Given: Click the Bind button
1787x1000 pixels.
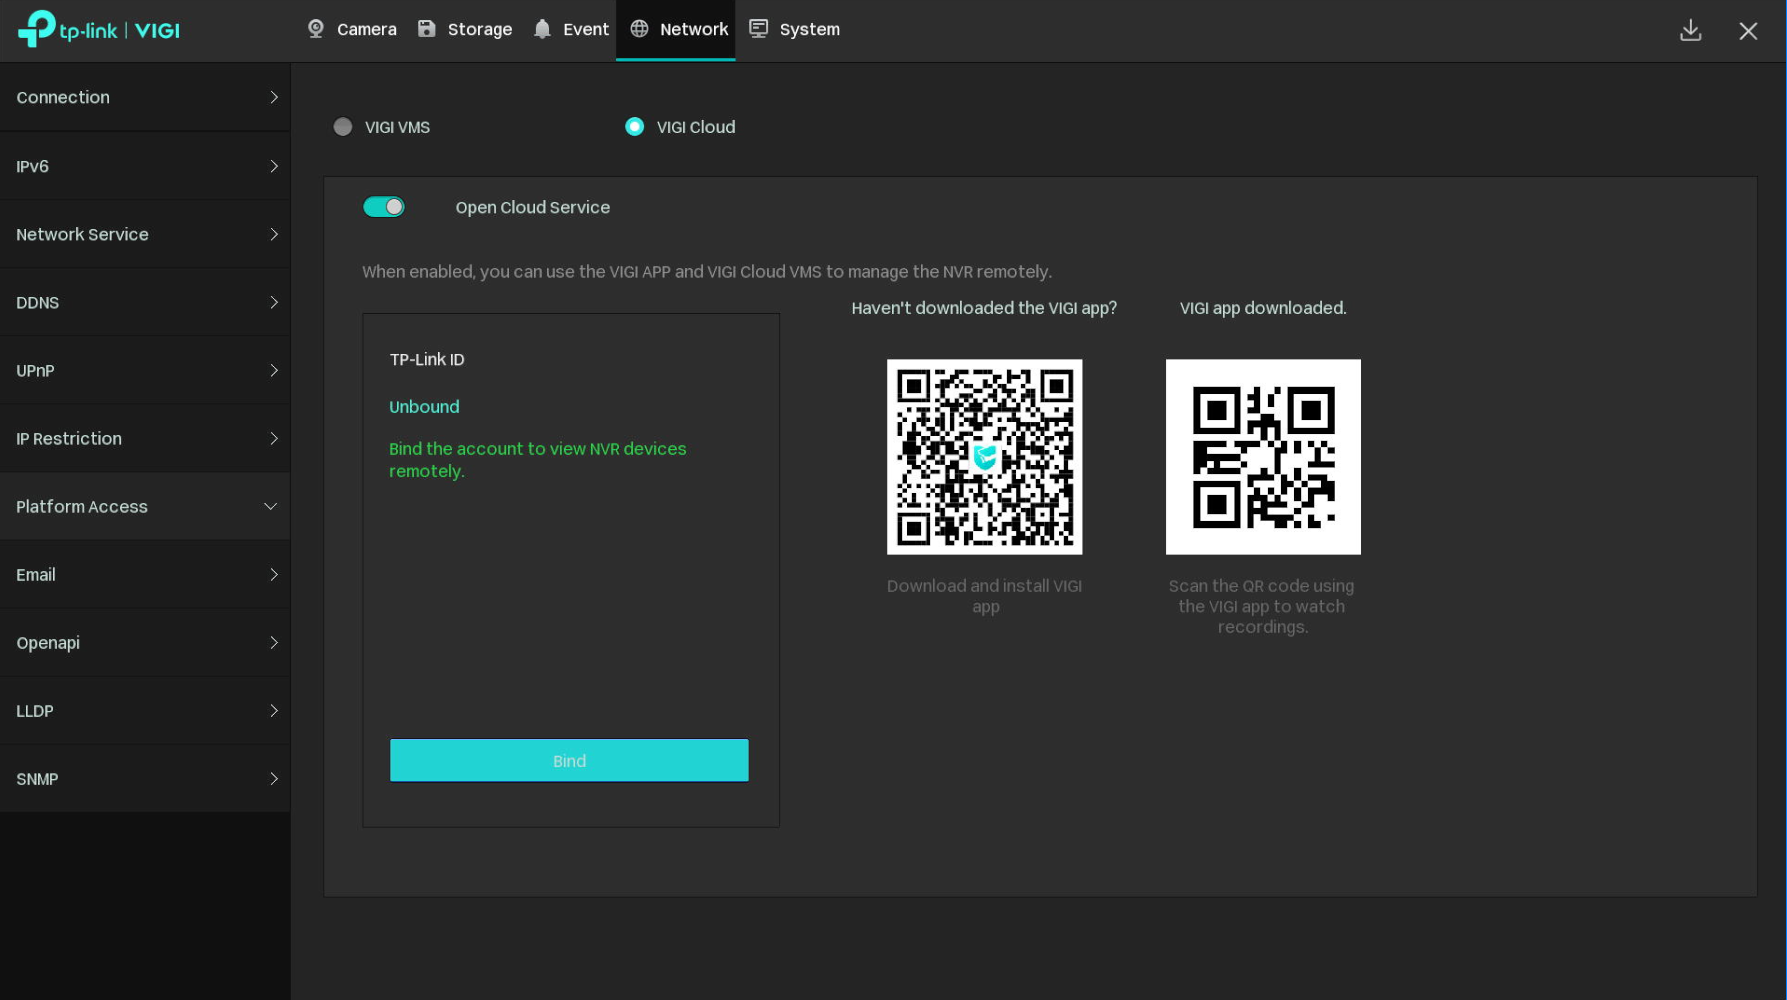Looking at the screenshot, I should [569, 761].
